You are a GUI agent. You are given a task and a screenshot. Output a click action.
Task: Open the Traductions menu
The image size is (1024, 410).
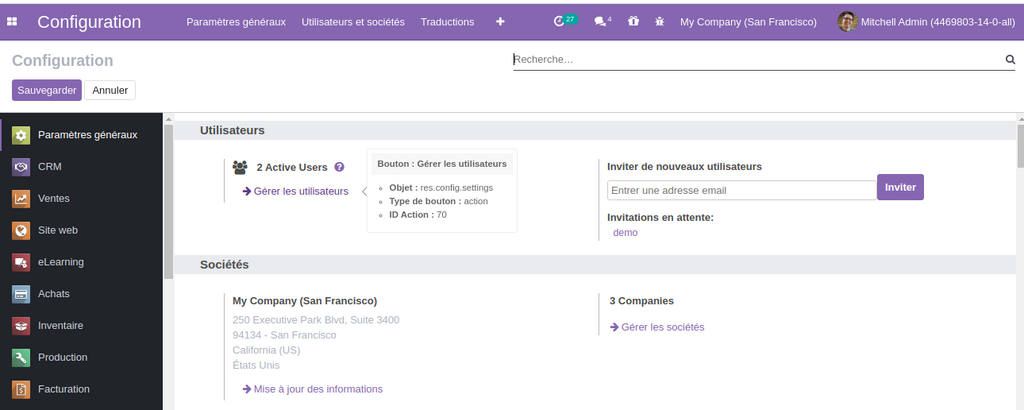(447, 21)
